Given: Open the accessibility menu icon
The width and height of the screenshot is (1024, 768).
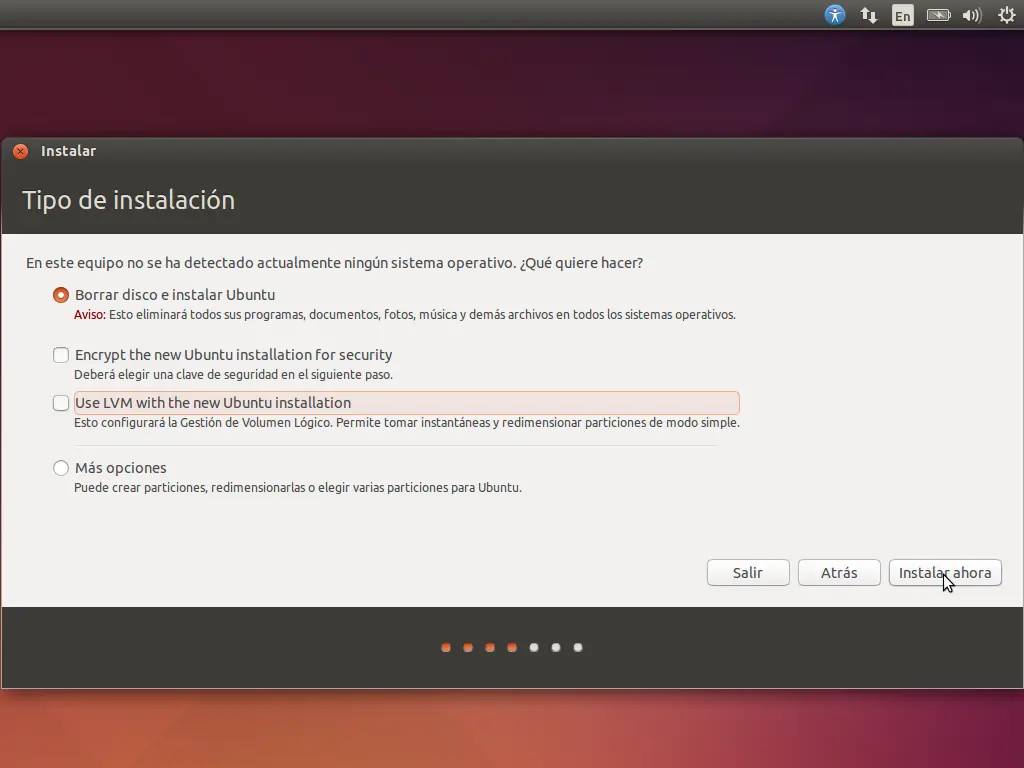Looking at the screenshot, I should (x=835, y=15).
